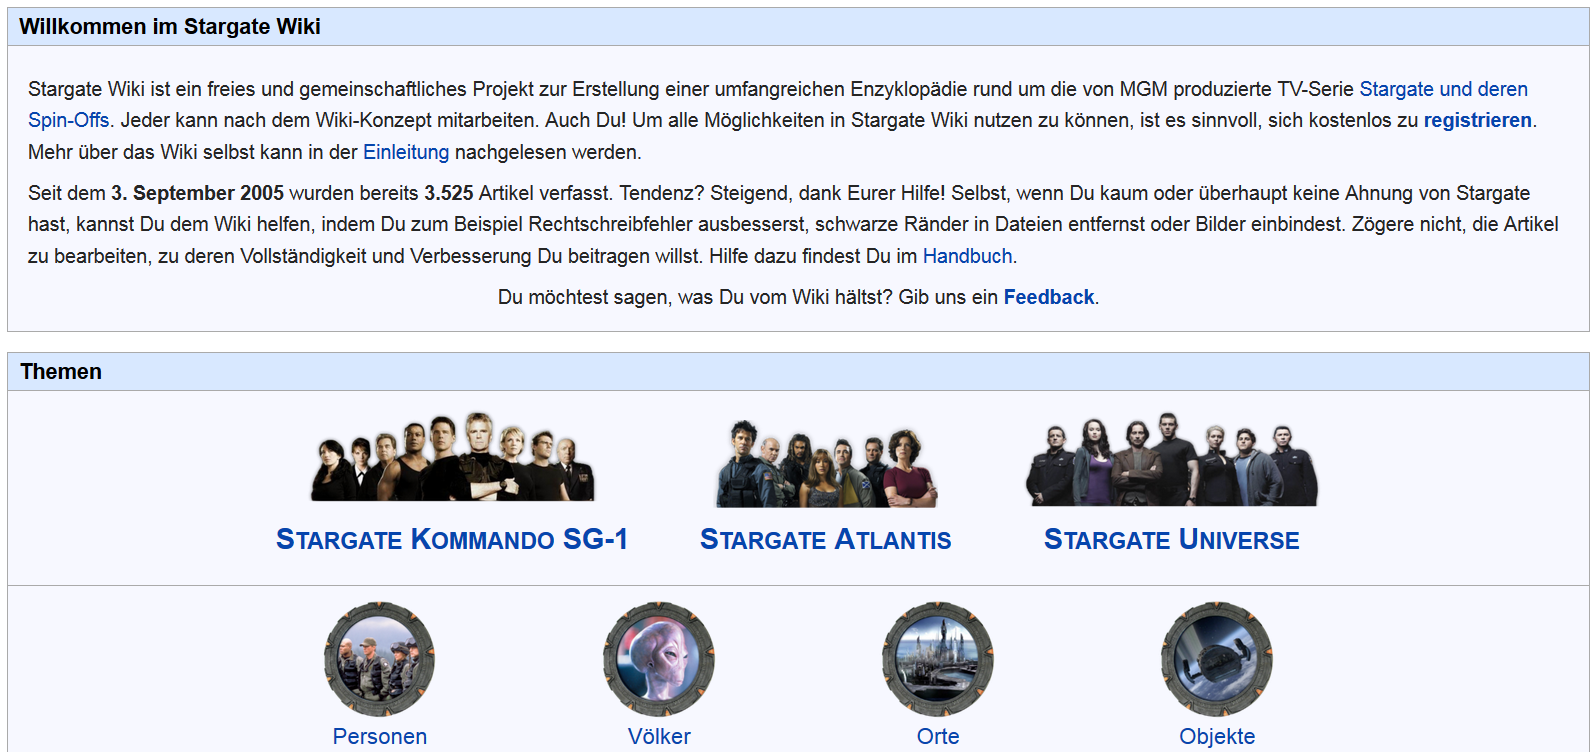The width and height of the screenshot is (1591, 752).
Task: Click the SG-1 cast group photo
Action: [452, 458]
